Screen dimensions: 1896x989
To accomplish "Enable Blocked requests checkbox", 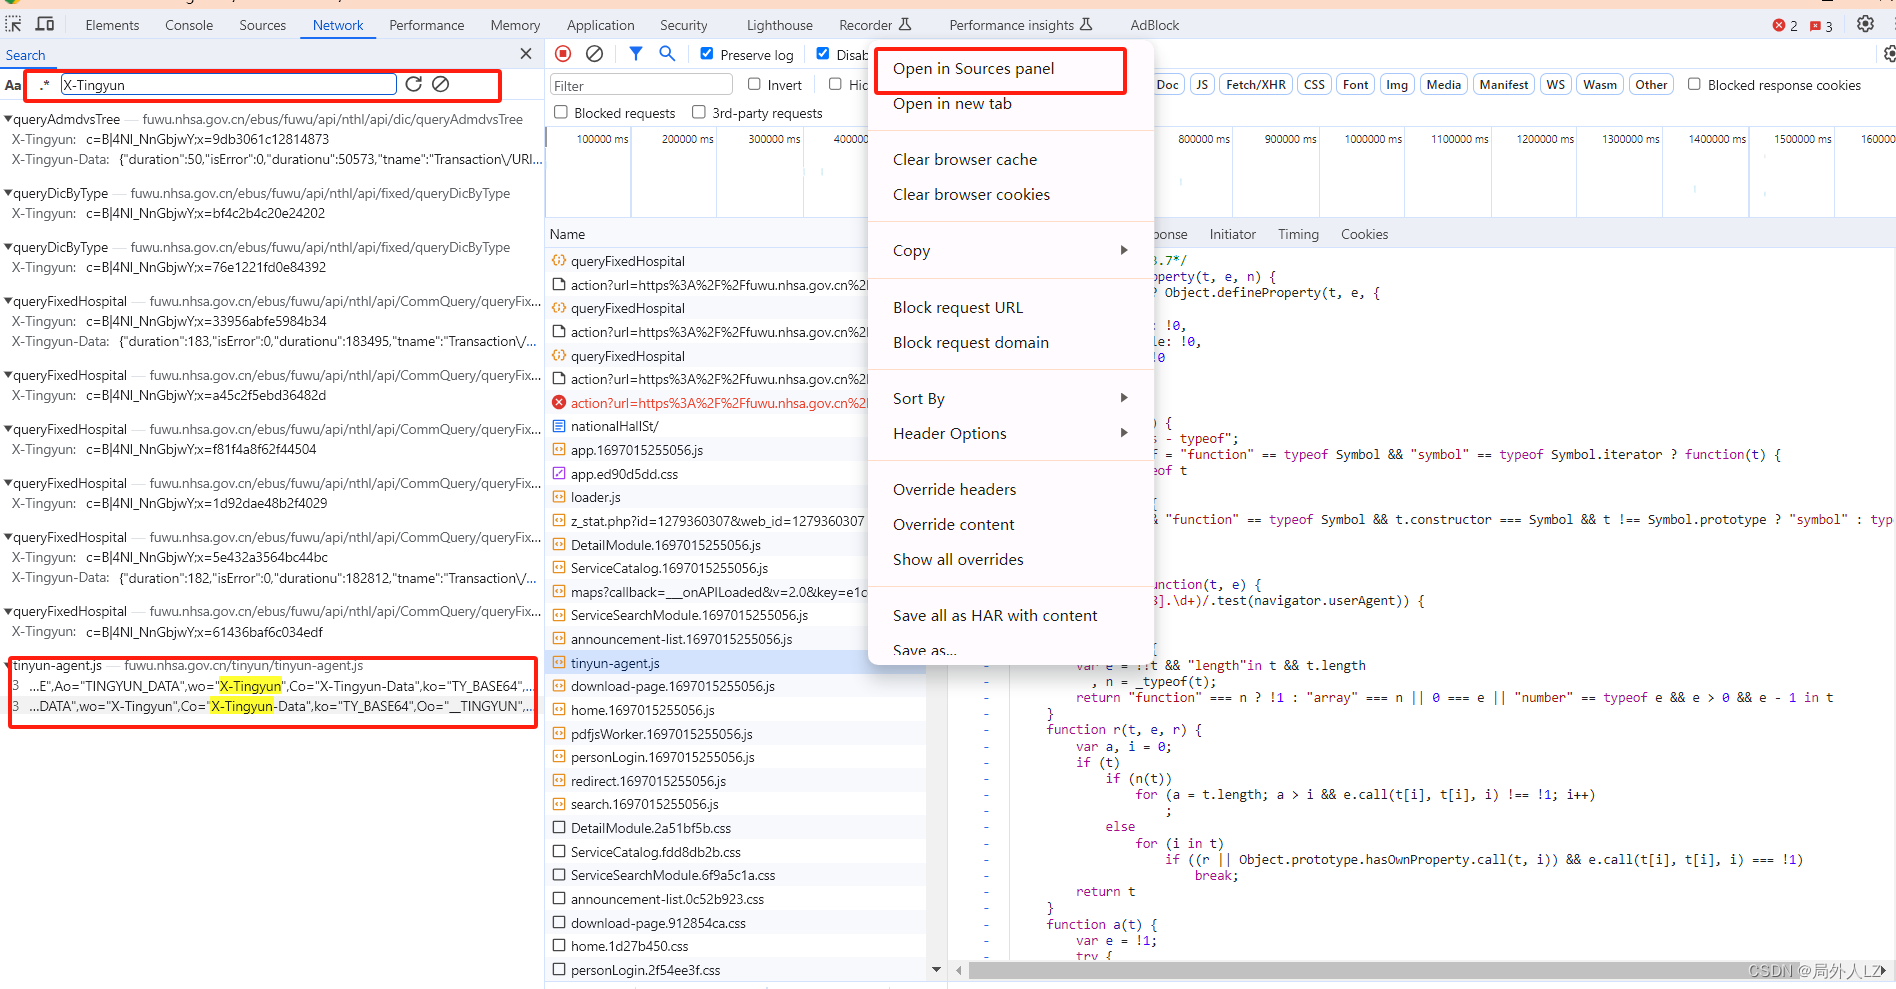I will click(x=561, y=113).
